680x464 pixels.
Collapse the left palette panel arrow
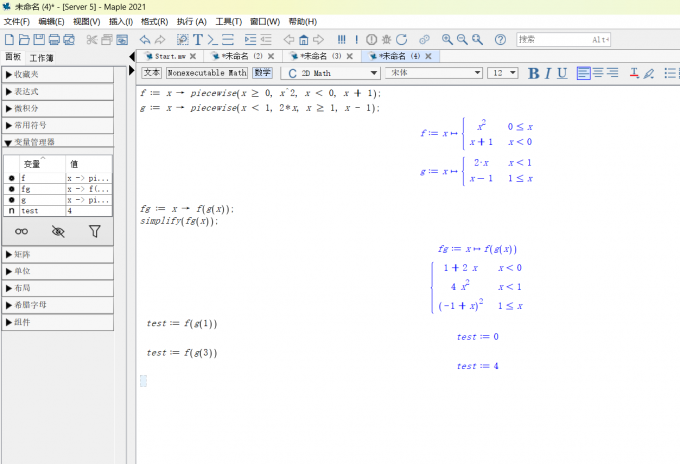(x=132, y=56)
